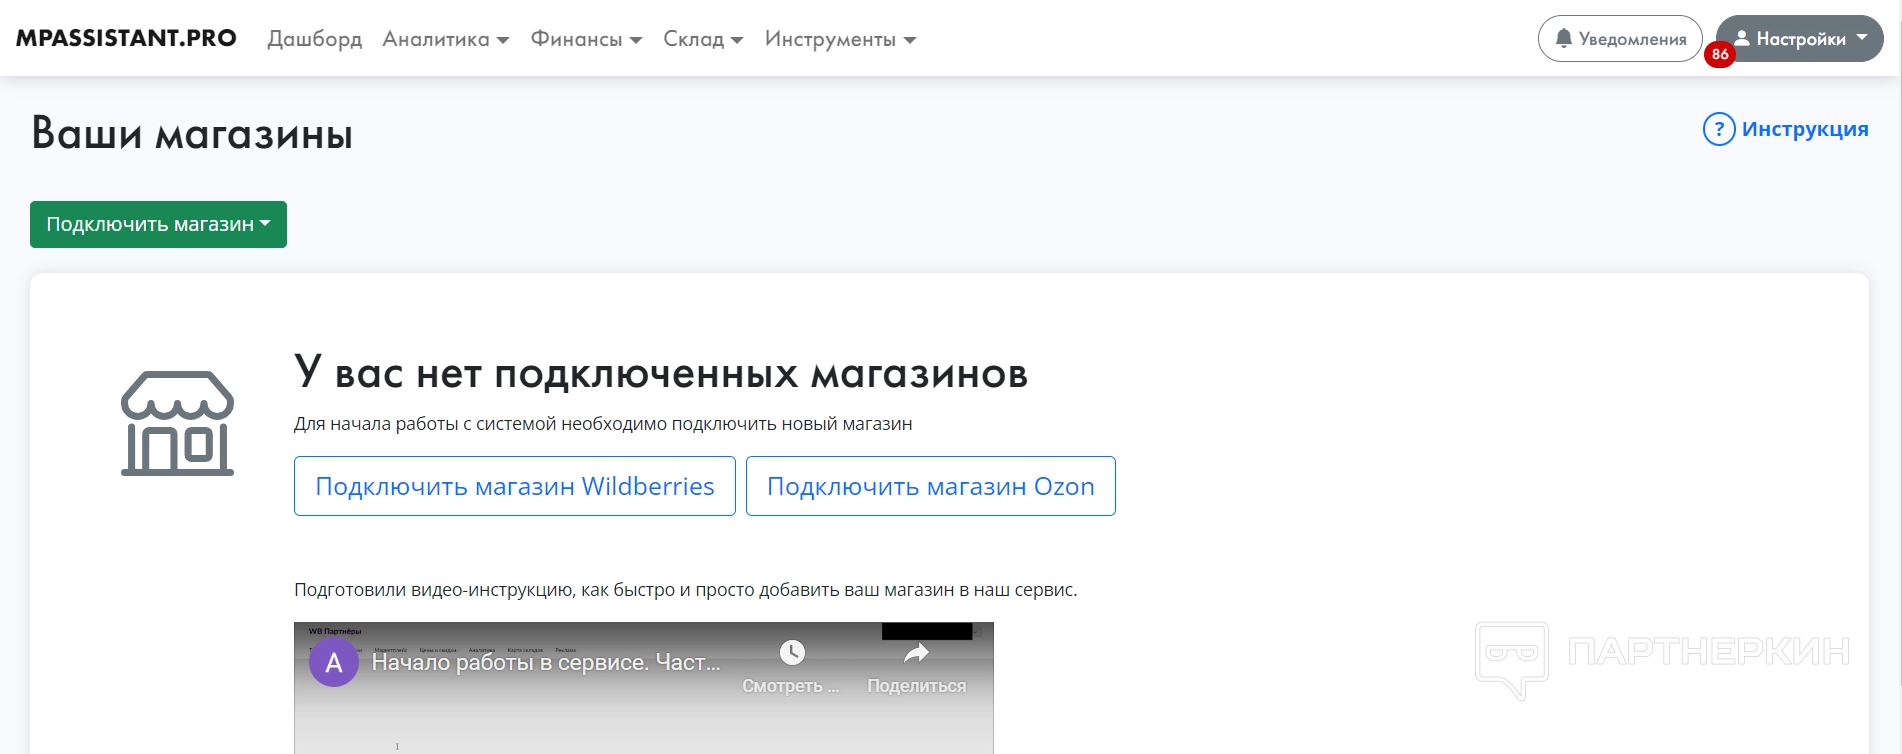1902x754 pixels.
Task: Expand the Финансы menu
Action: pos(586,39)
